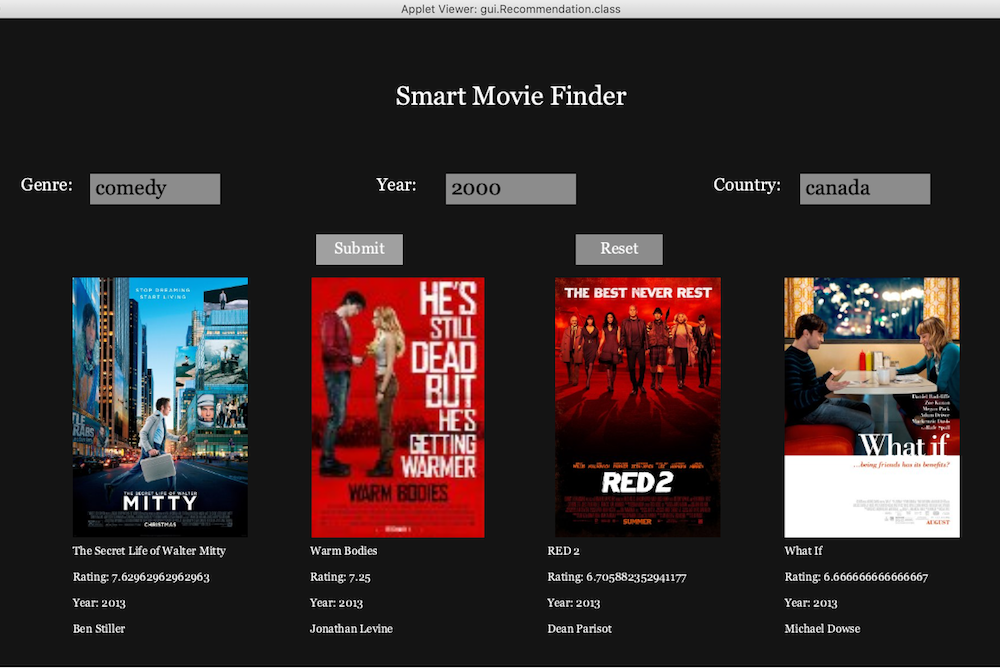Select director name Dean Parisot

(x=579, y=629)
